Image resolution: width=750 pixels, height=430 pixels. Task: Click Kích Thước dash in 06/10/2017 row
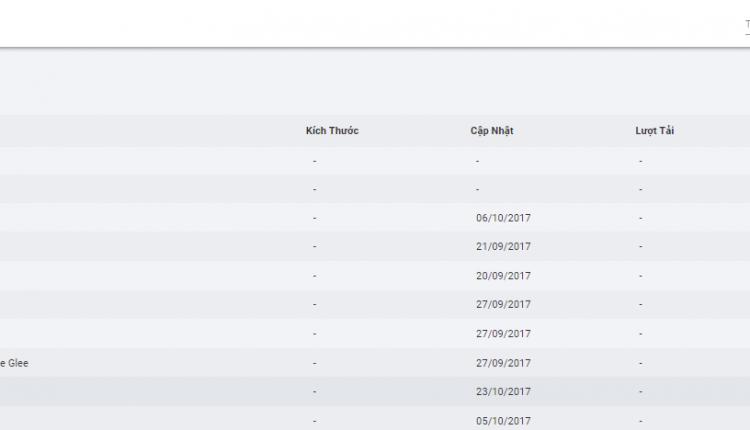click(x=314, y=218)
